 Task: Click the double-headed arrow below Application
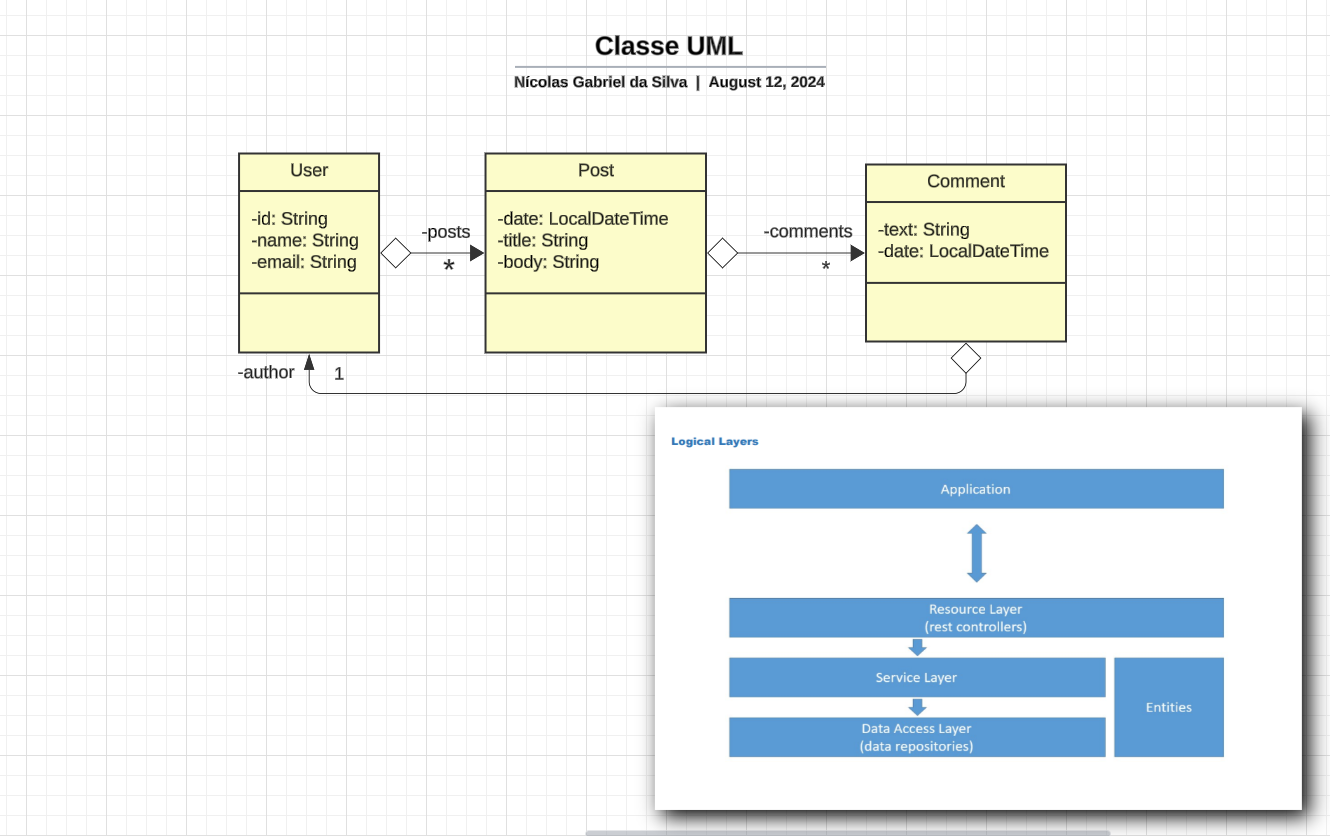[x=977, y=553]
